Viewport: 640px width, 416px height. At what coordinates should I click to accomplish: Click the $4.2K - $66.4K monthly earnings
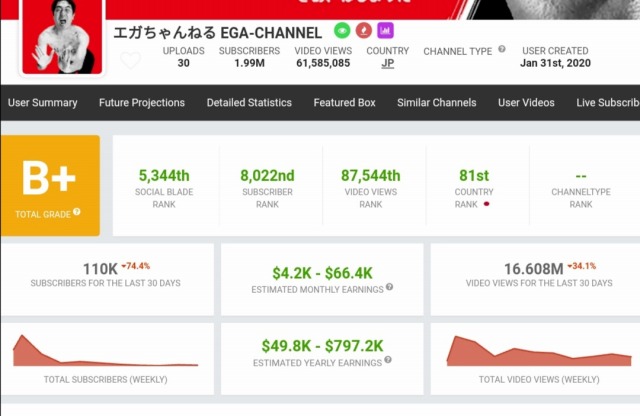[322, 273]
